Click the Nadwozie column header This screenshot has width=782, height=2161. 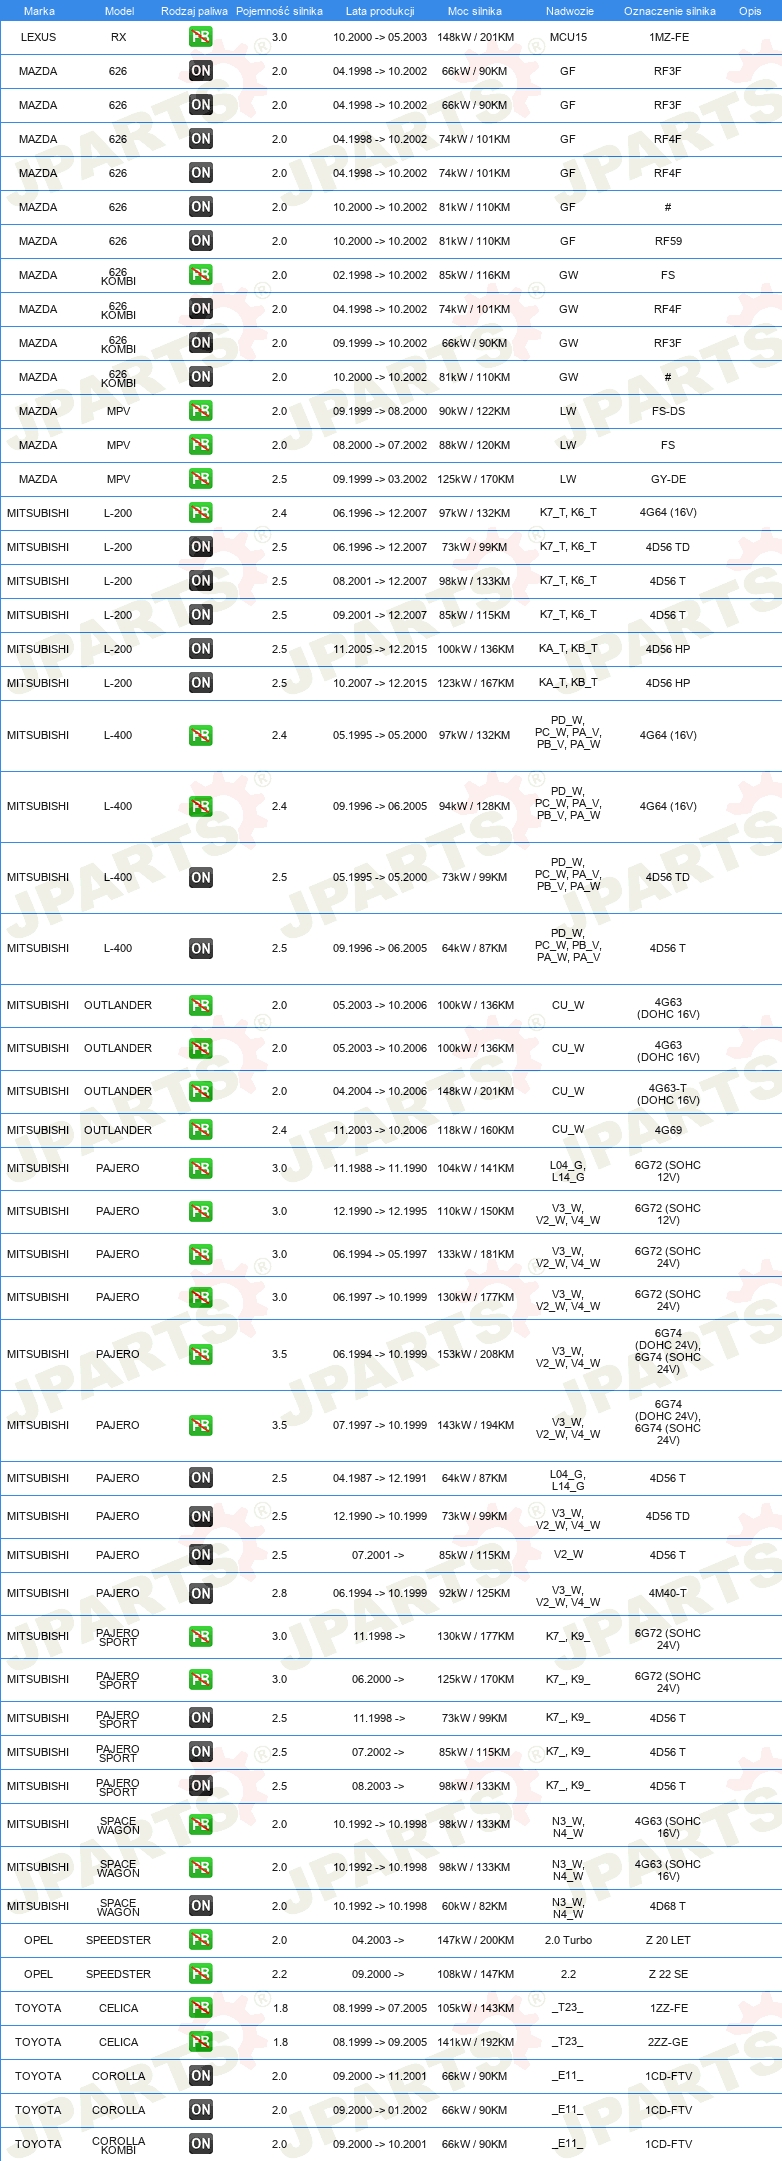click(x=570, y=11)
